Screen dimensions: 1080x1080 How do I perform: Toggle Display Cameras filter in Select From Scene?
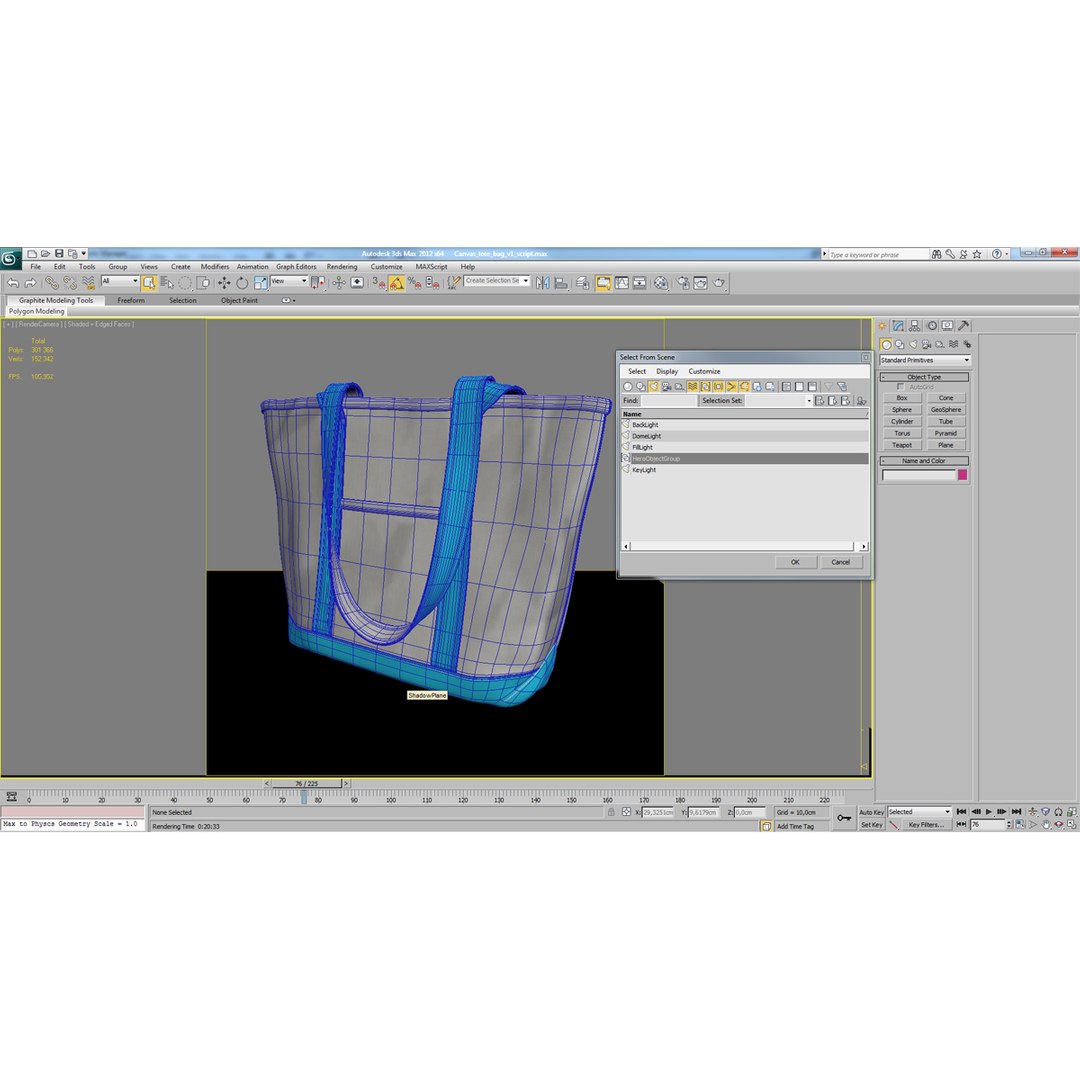pos(667,387)
